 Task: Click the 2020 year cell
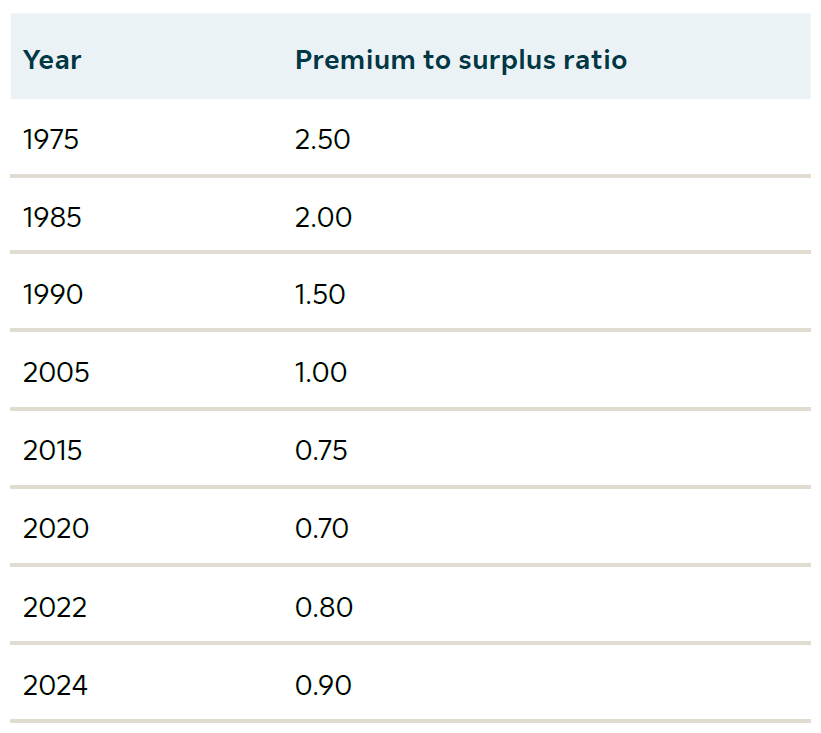point(56,529)
